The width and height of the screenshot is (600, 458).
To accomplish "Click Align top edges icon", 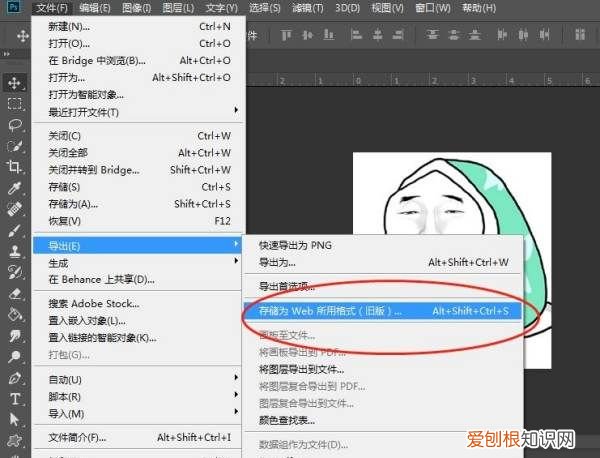I will click(286, 35).
